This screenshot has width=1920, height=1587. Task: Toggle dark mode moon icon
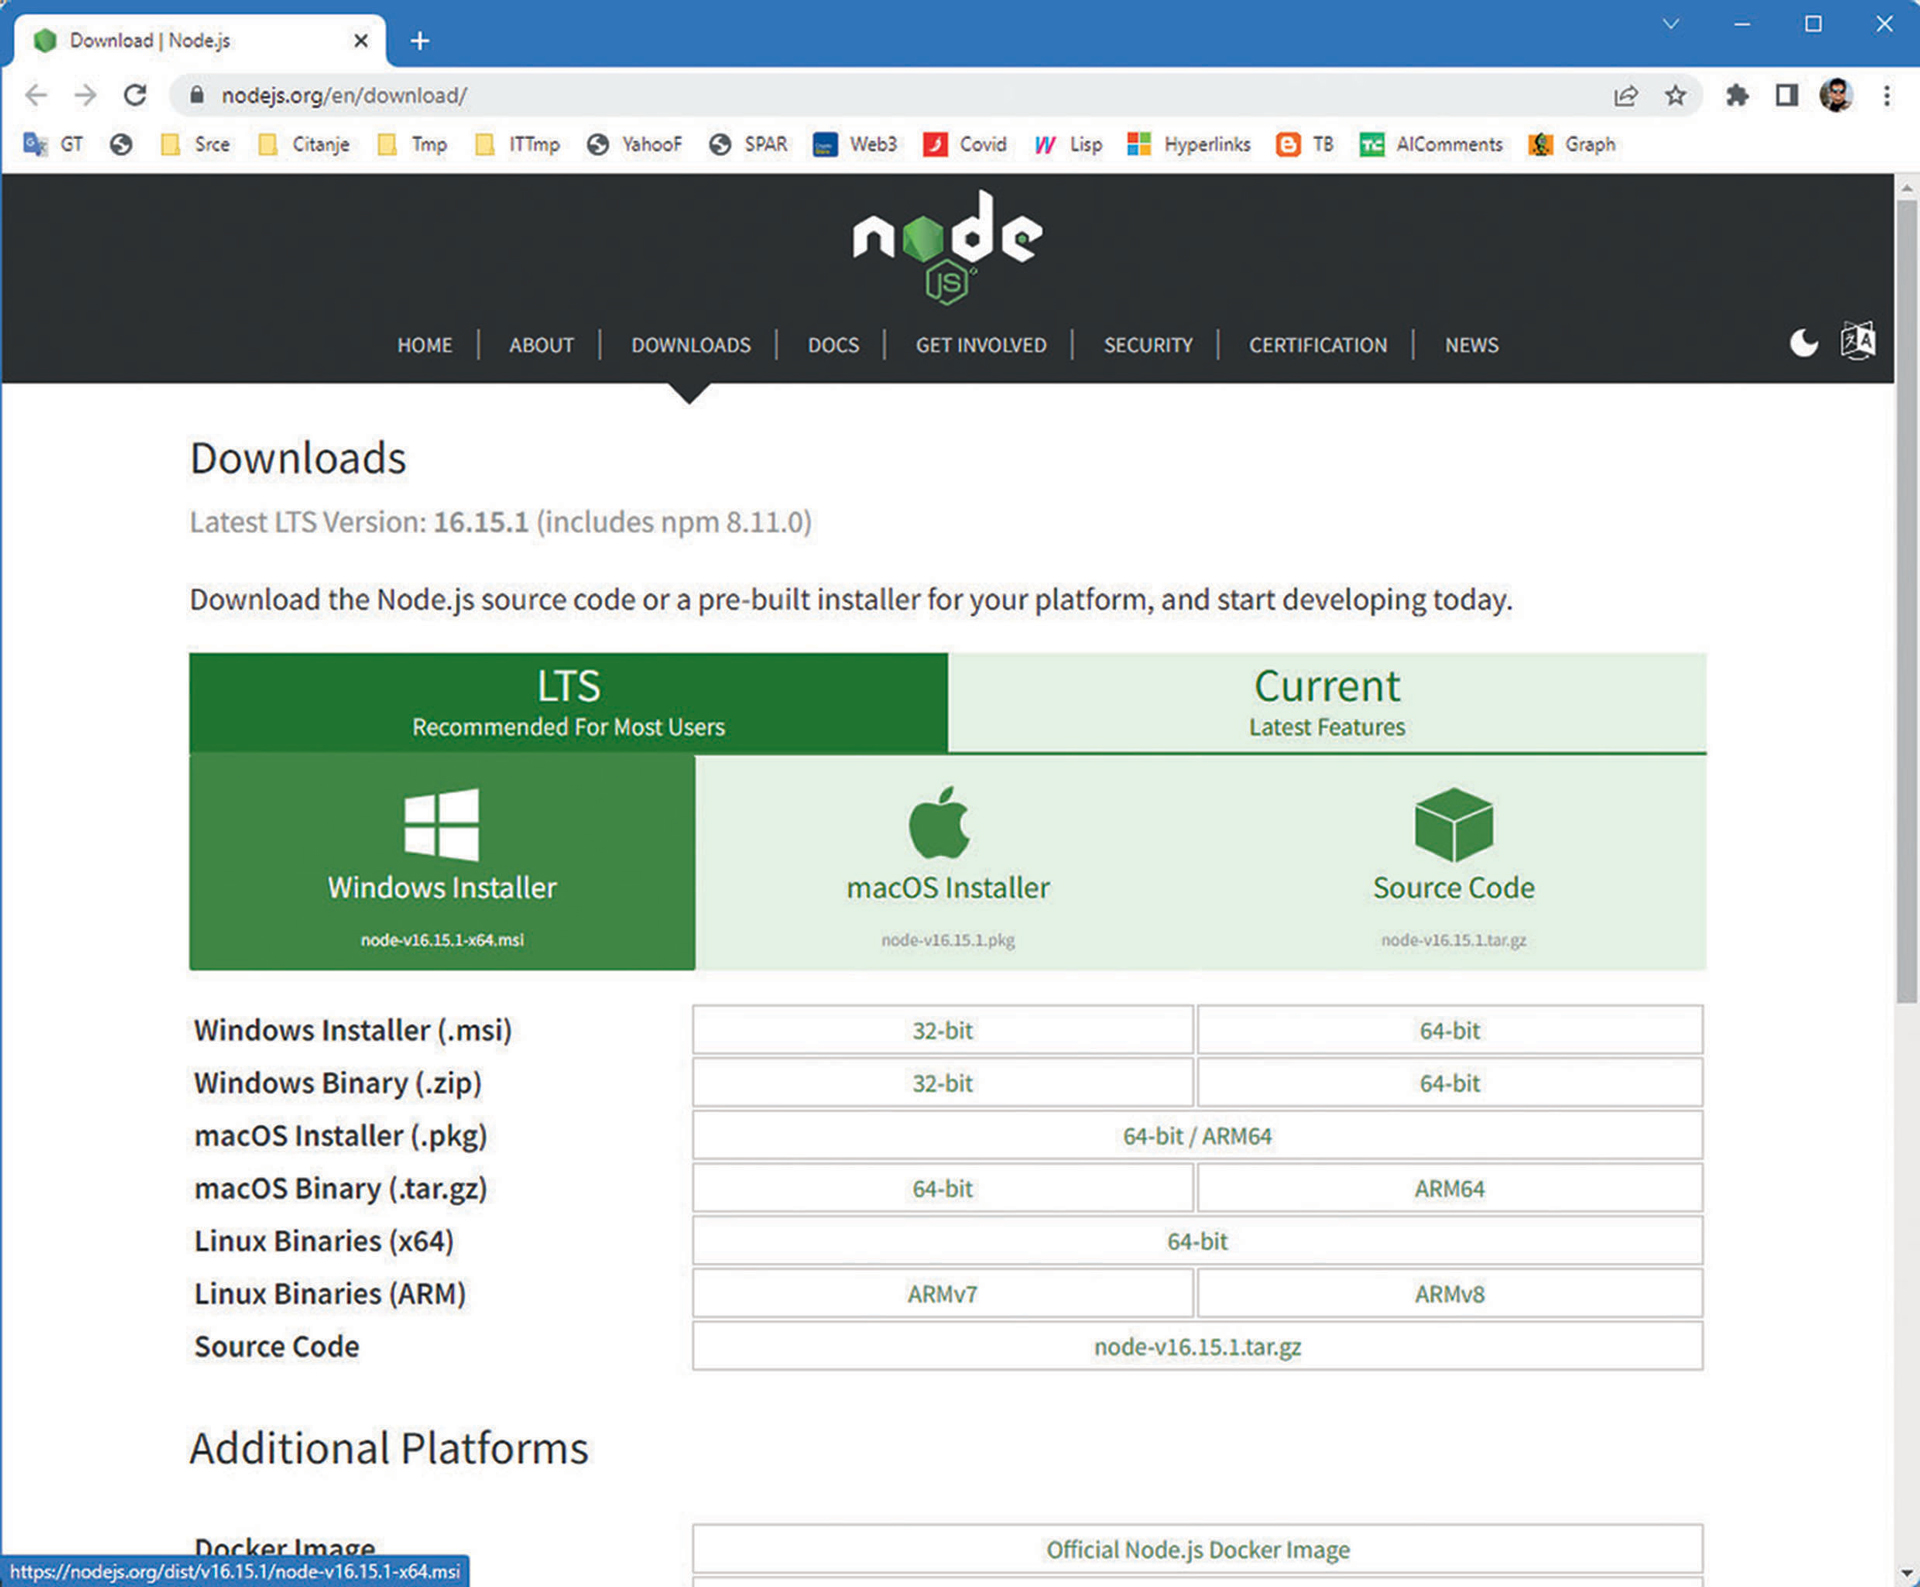coord(1803,344)
